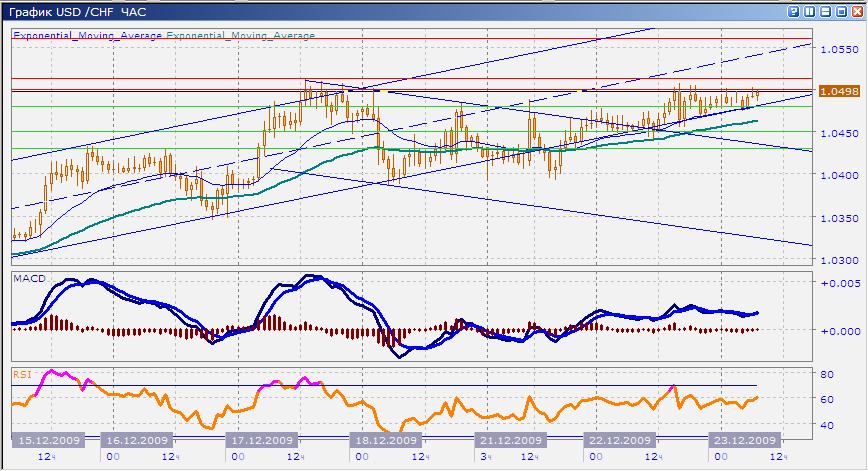Close the USD/CHF chart window

tap(855, 10)
